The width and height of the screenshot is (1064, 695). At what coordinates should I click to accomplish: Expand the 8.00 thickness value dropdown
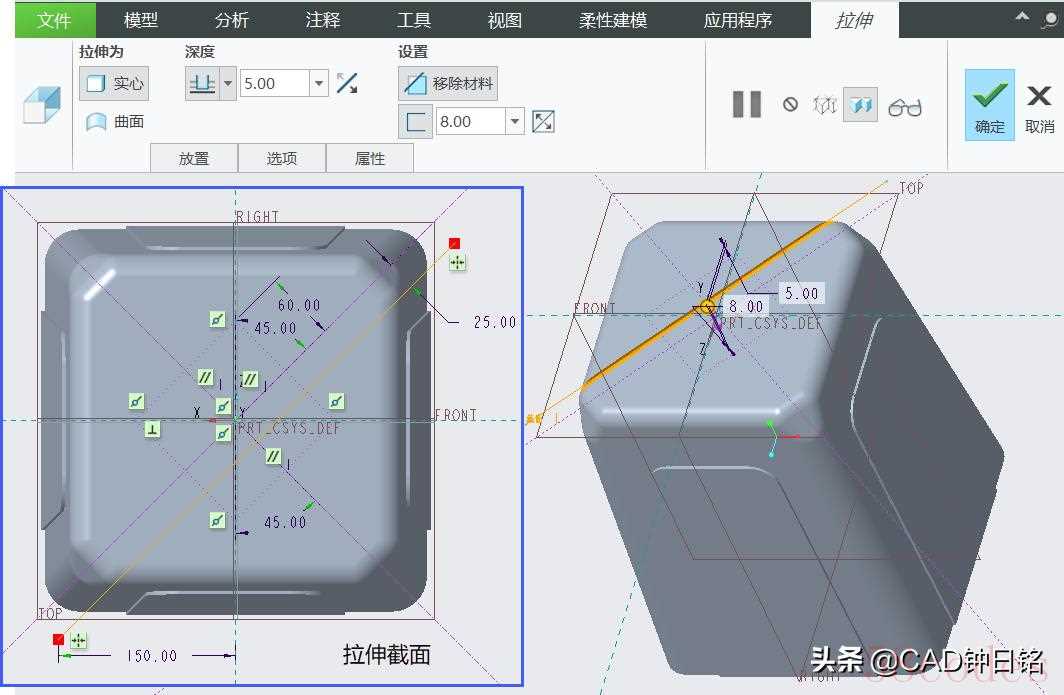[x=515, y=122]
